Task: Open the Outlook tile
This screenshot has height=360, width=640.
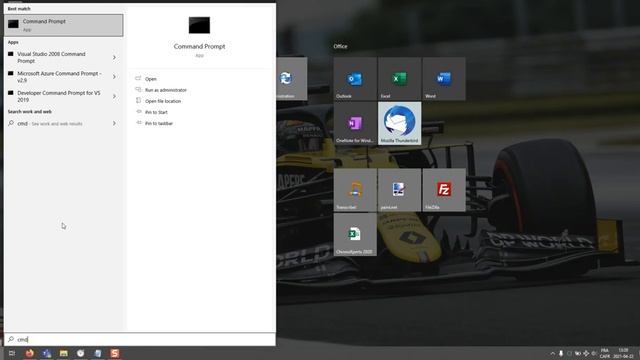Action: click(355, 79)
